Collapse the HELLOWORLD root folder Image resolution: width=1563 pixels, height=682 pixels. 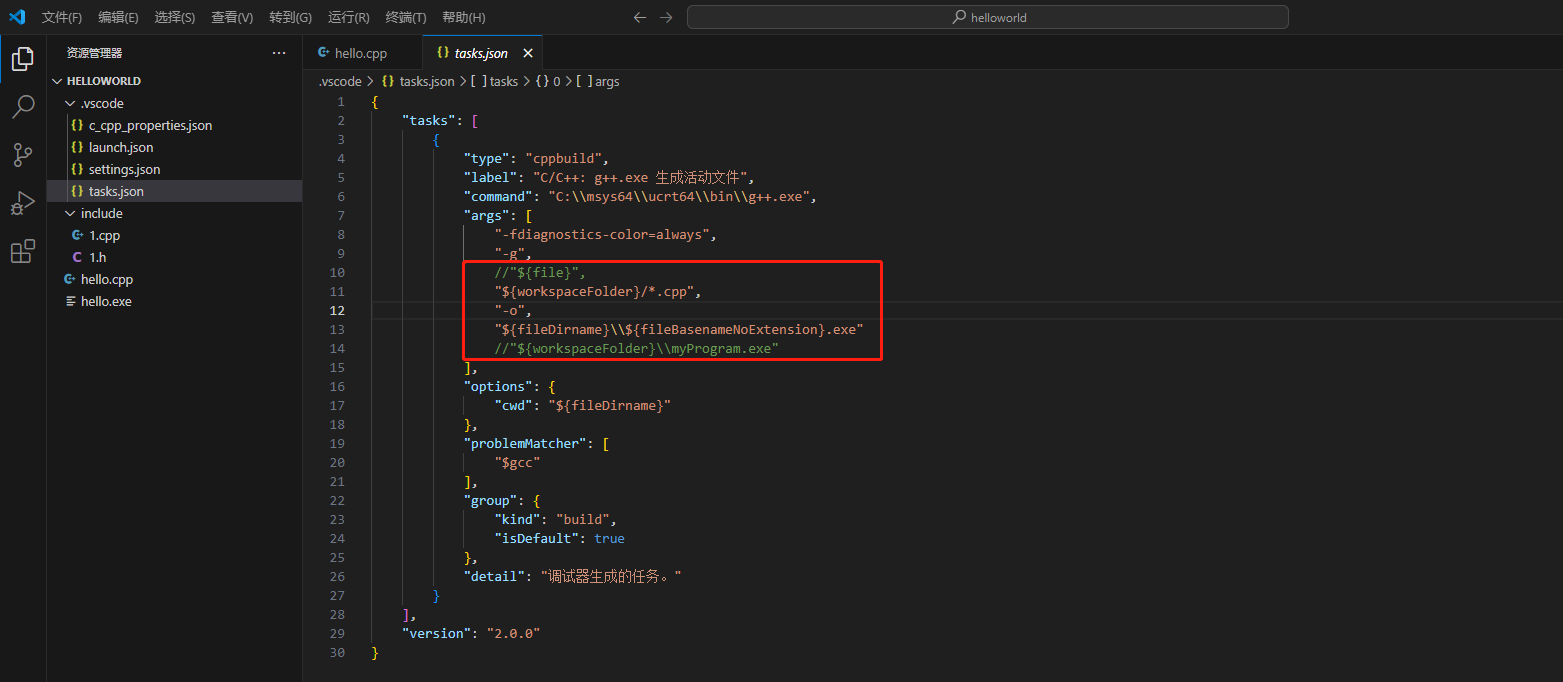175,81
